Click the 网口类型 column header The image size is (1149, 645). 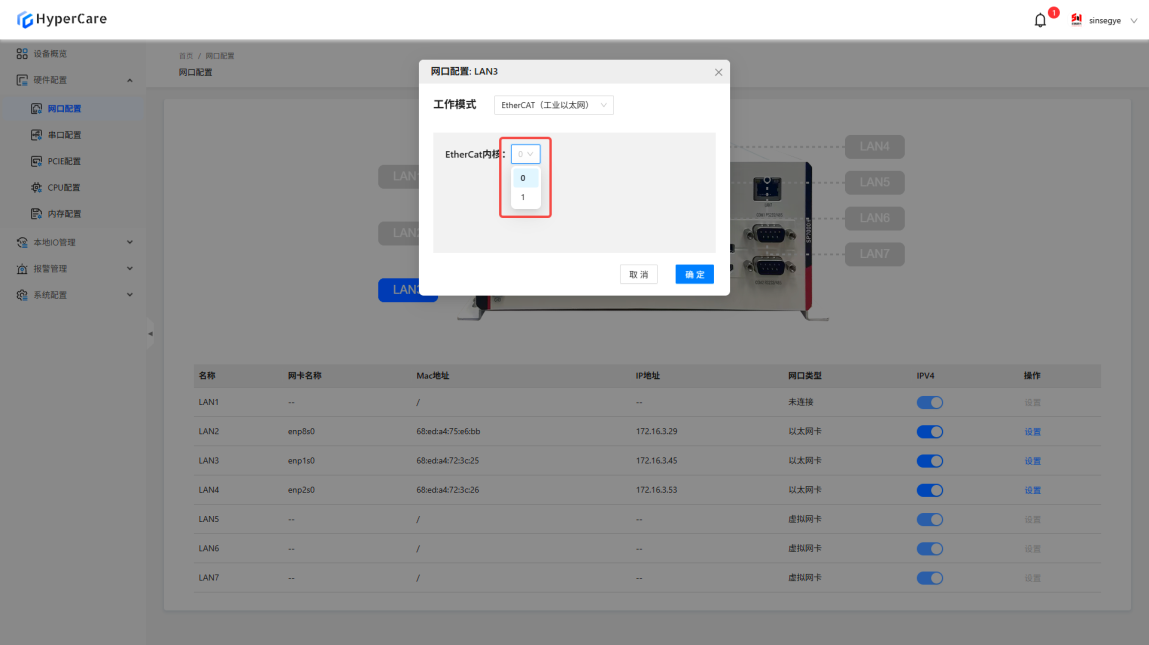[x=805, y=375]
